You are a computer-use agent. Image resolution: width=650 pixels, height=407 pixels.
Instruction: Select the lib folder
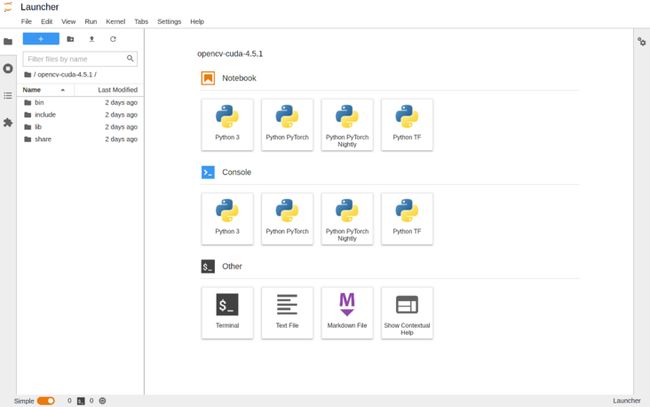point(80,127)
